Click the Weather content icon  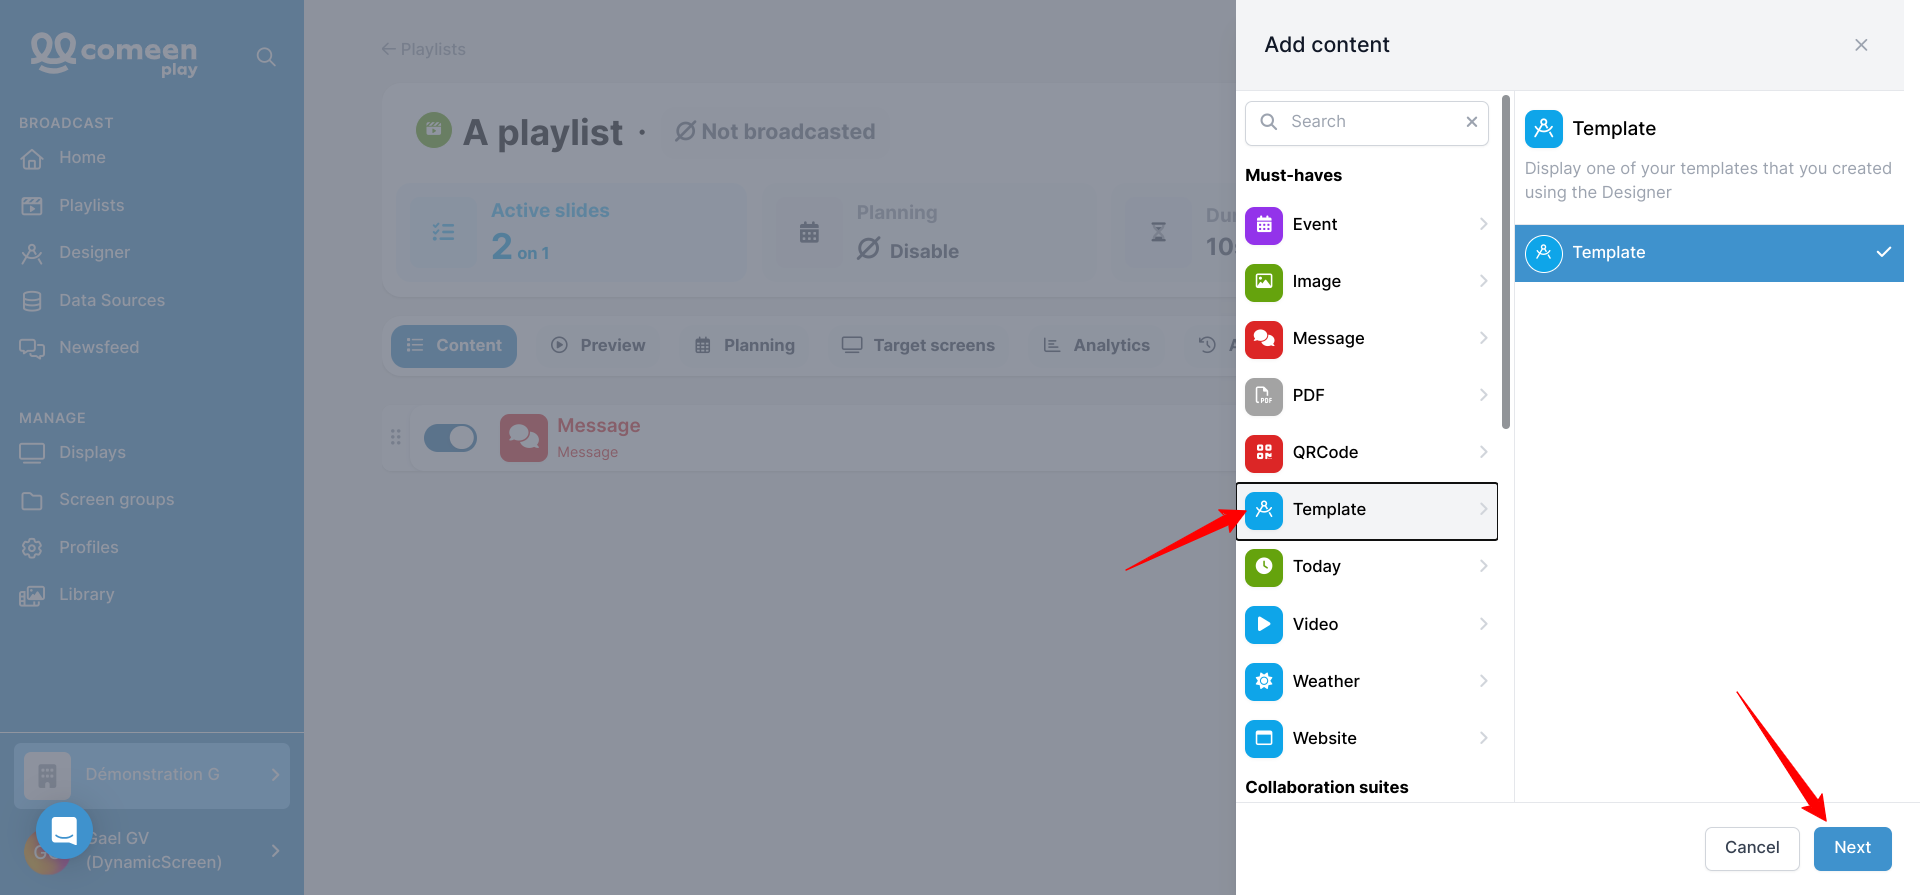click(x=1264, y=681)
